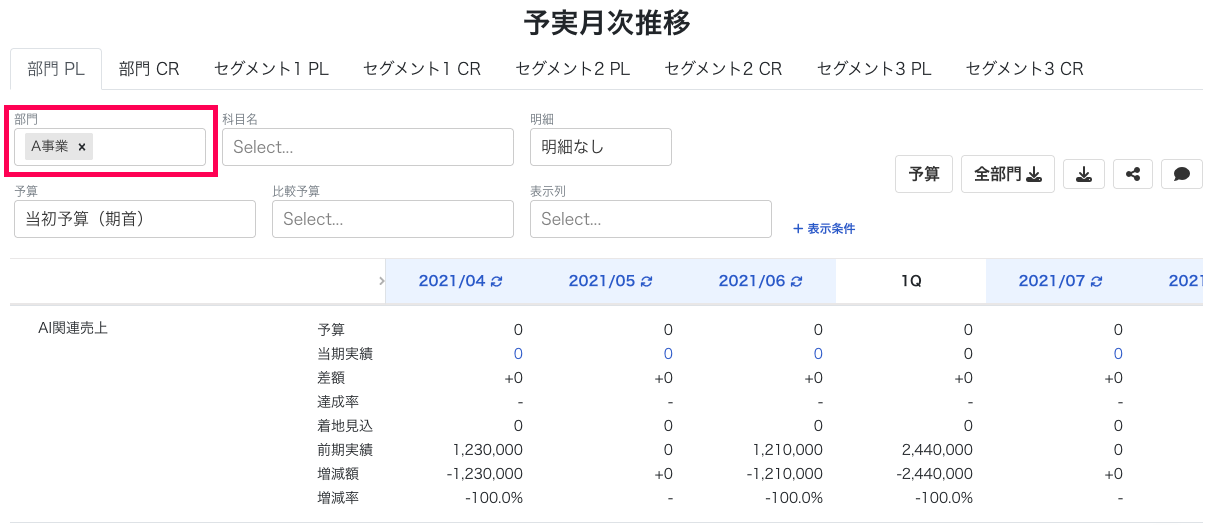Open the 比較予算 Select dropdown
1213x525 pixels.
coord(392,219)
